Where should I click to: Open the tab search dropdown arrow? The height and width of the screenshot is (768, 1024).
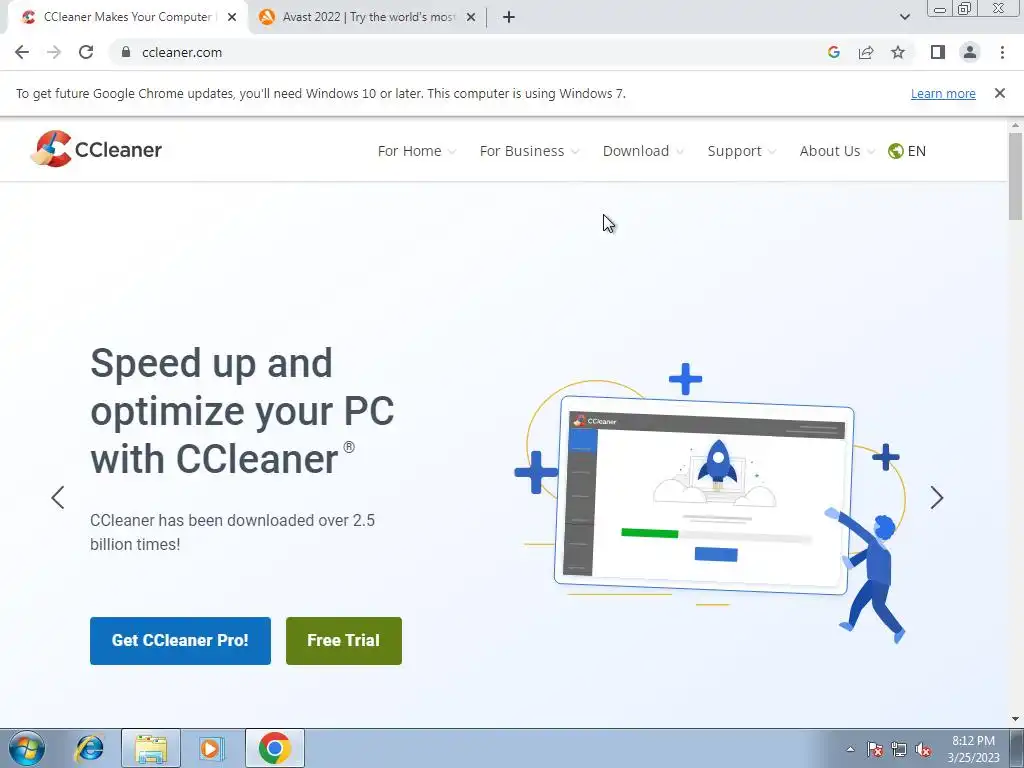coord(904,17)
